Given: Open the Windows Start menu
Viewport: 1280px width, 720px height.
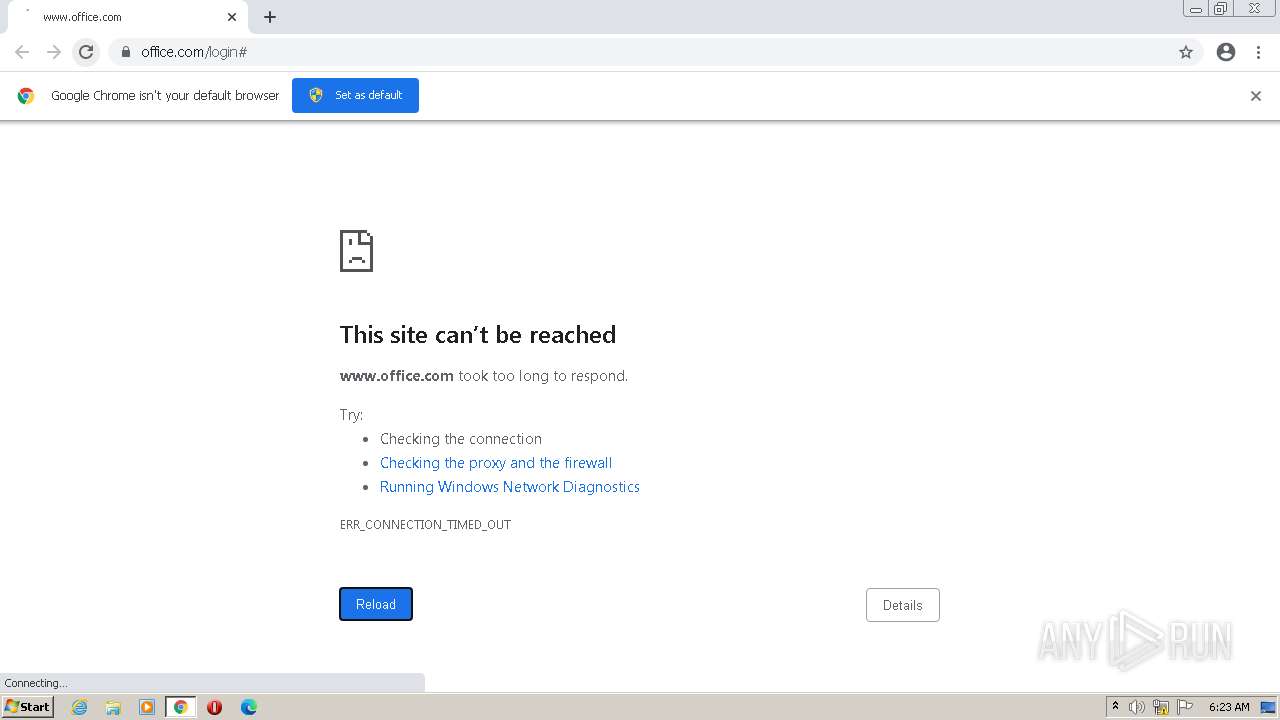Looking at the screenshot, I should click(28, 706).
